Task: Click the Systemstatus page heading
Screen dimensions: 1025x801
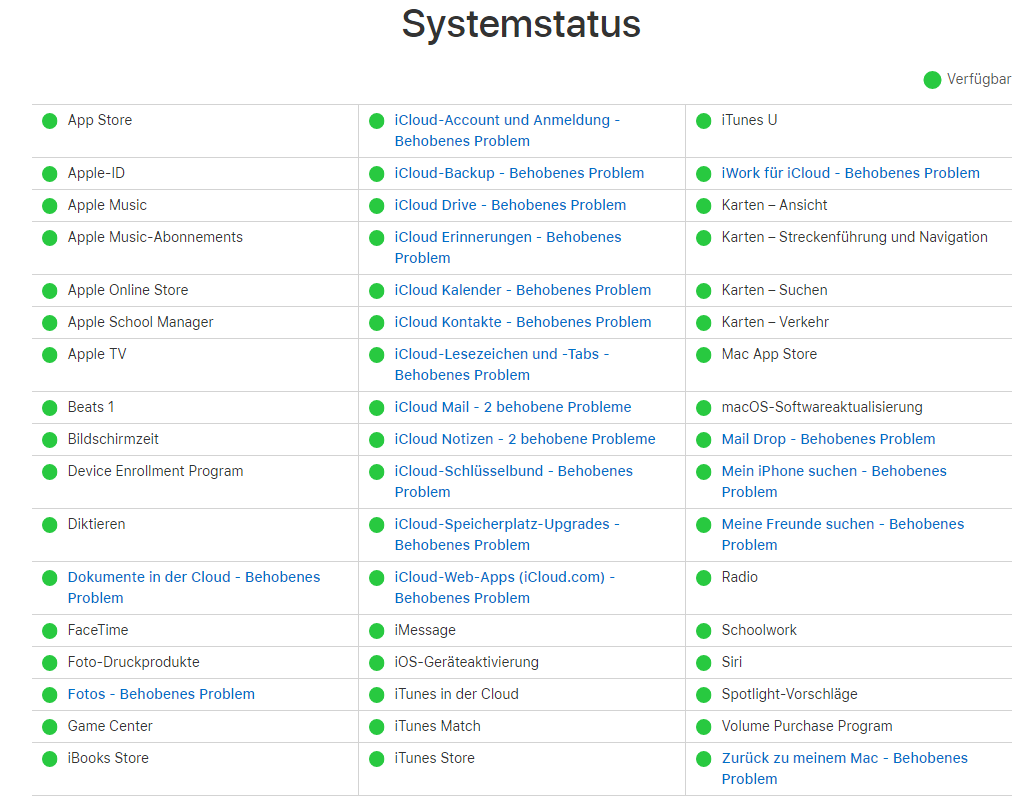Action: pyautogui.click(x=521, y=24)
